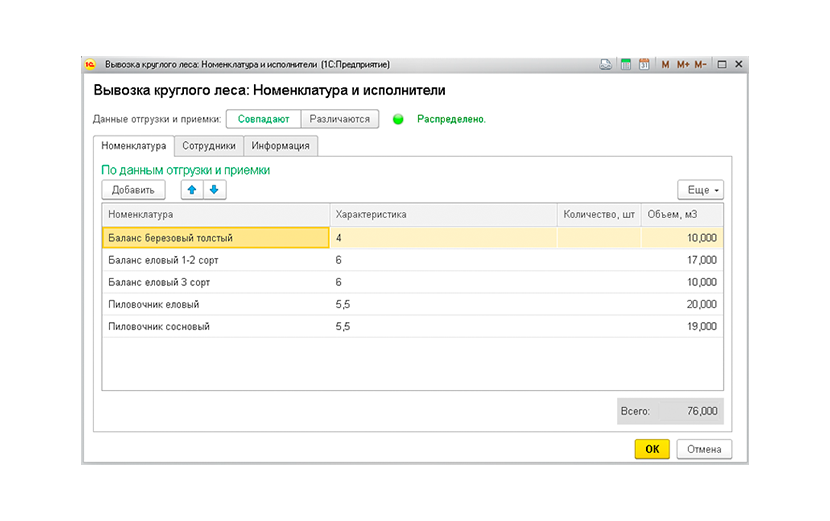Image resolution: width=830 pixels, height=521 pixels.
Task: Click the M memory button
Action: [x=665, y=65]
